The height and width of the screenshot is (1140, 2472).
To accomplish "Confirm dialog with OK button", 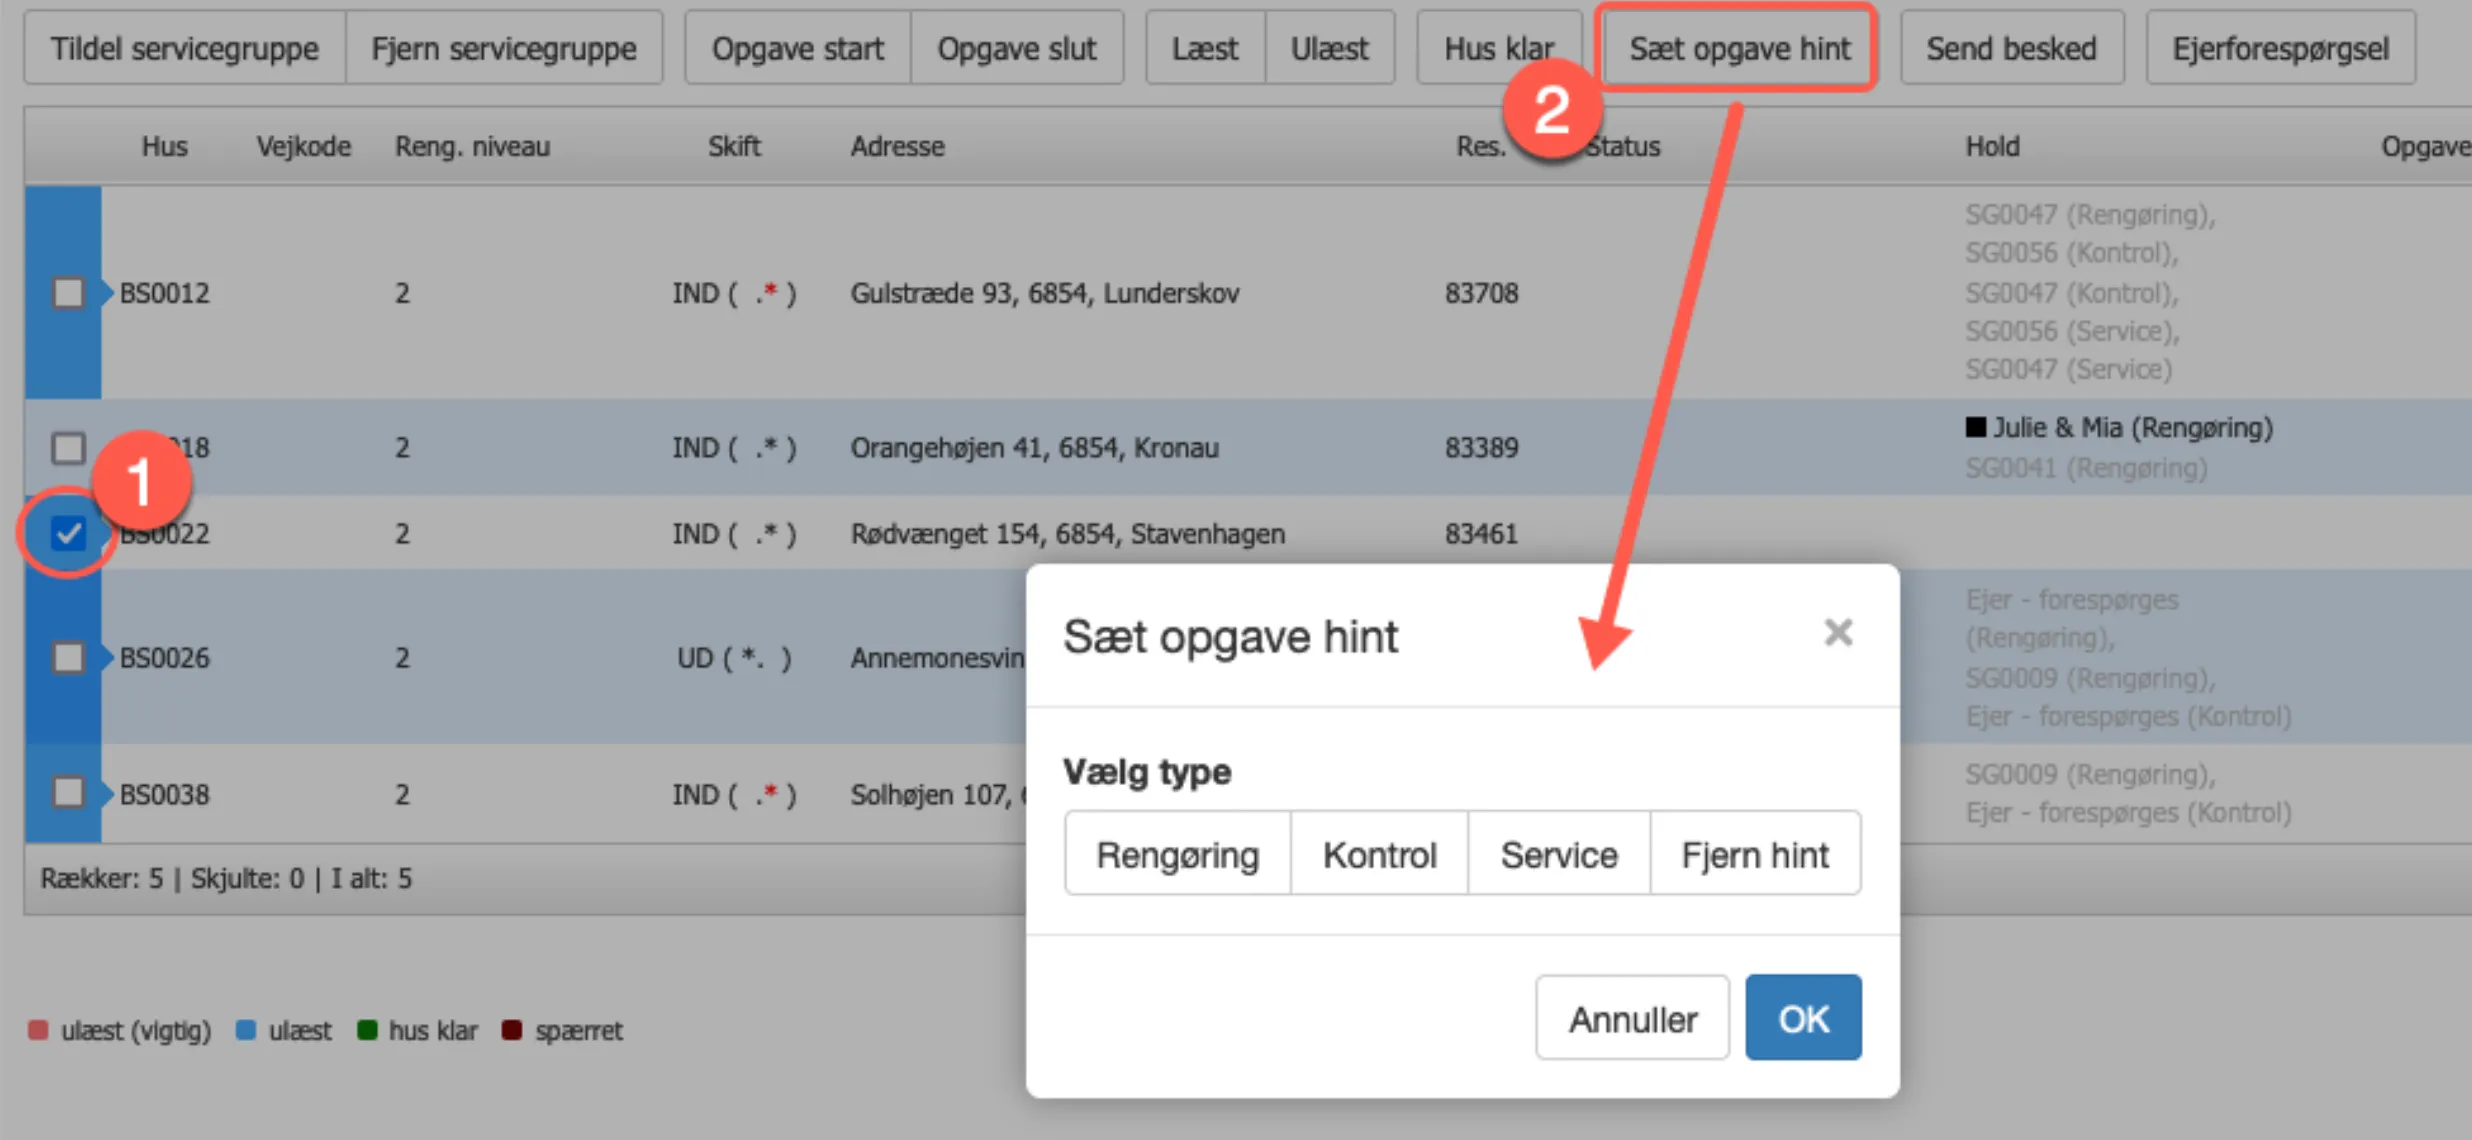I will 1803,1018.
